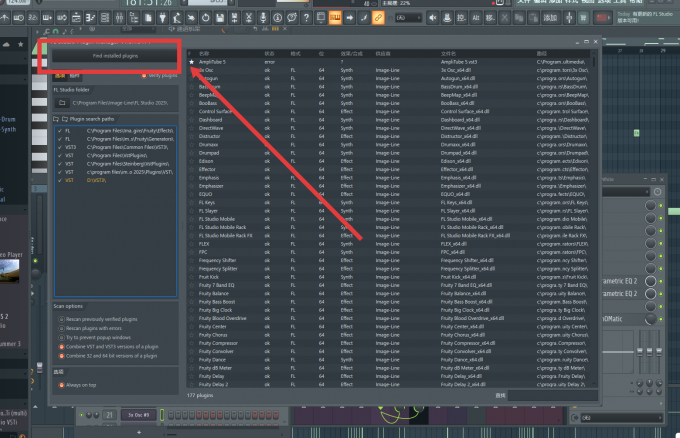Open the project info icon

278,18
